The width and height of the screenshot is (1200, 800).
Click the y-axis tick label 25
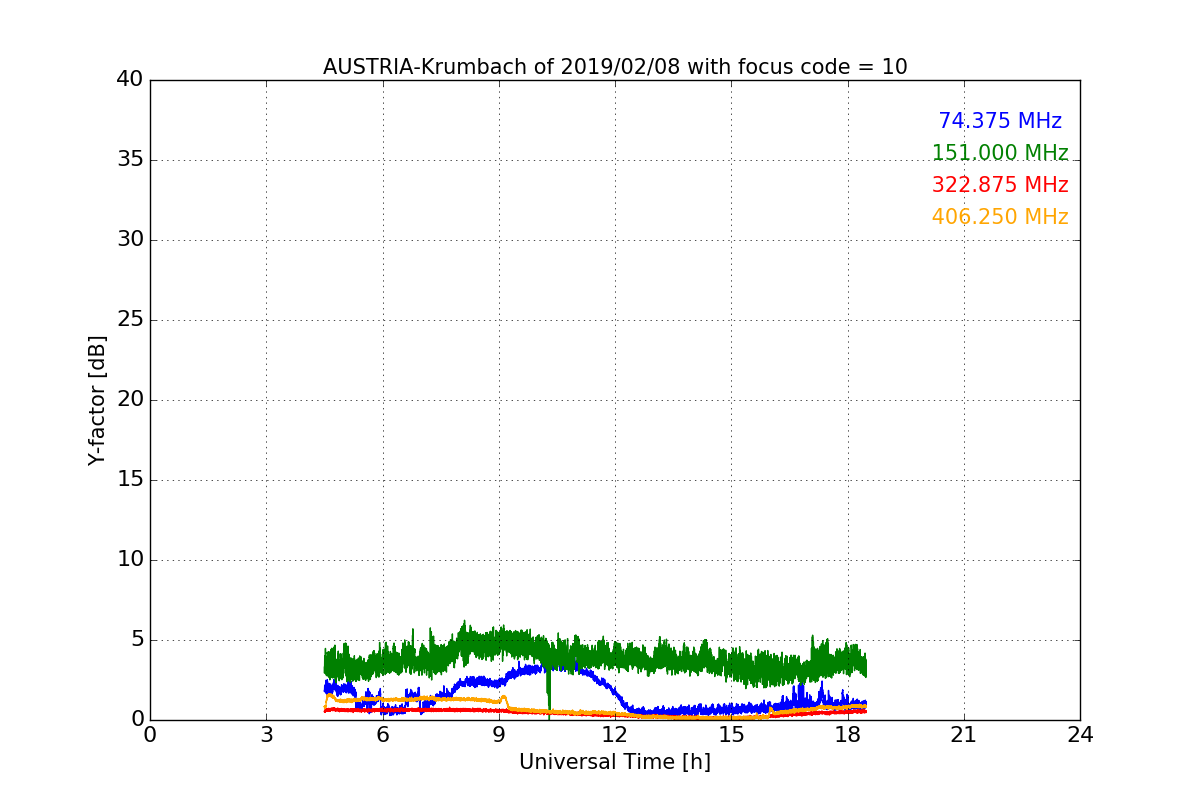[x=130, y=320]
